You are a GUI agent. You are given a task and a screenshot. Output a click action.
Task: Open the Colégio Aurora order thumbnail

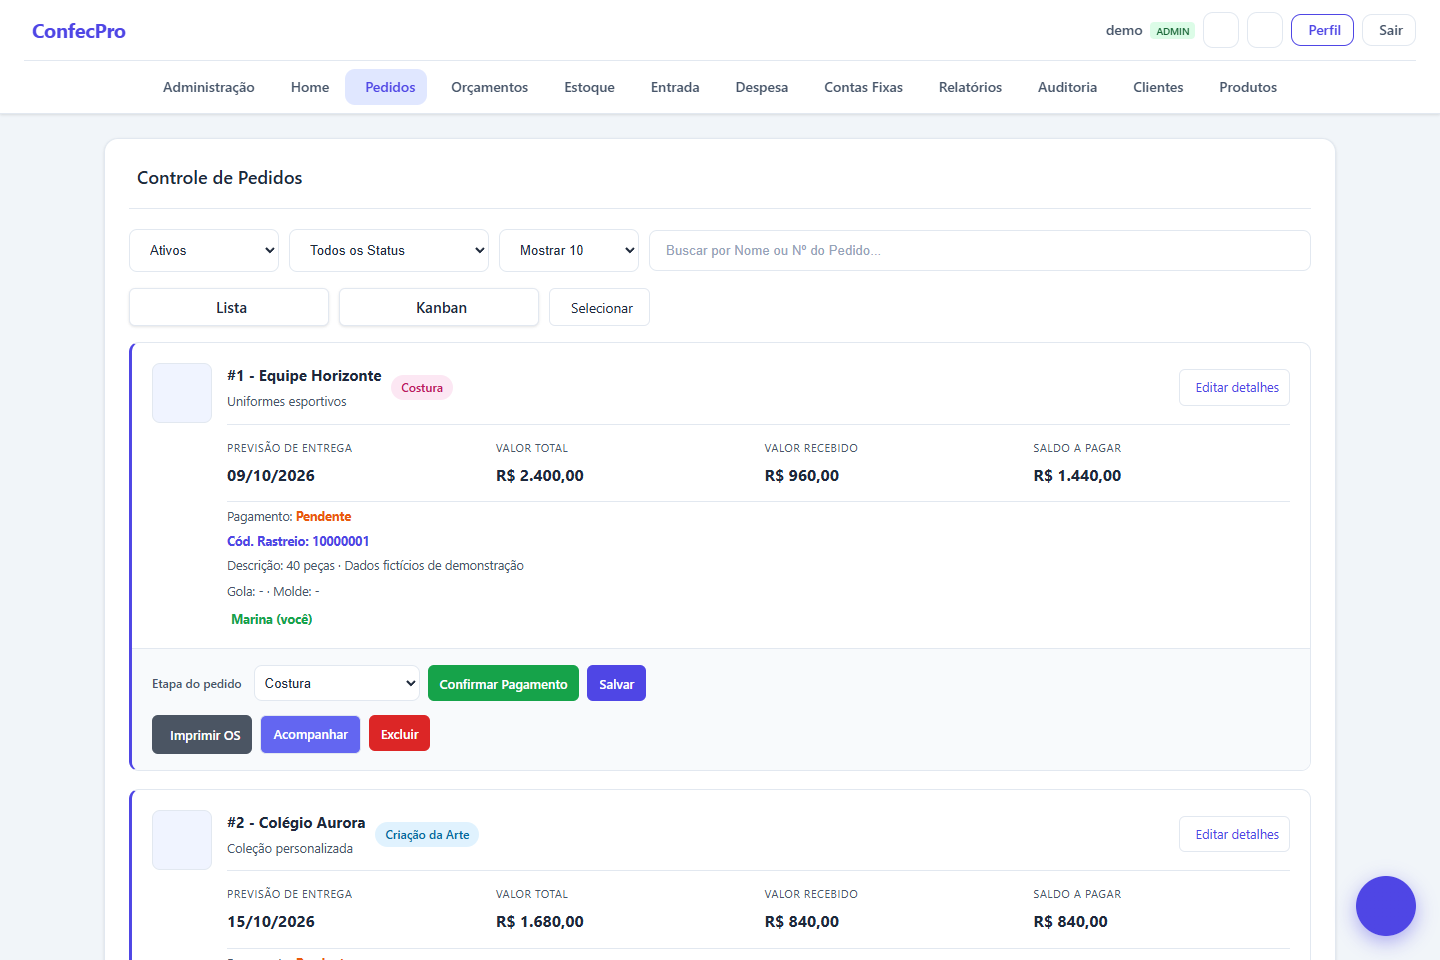coord(182,840)
